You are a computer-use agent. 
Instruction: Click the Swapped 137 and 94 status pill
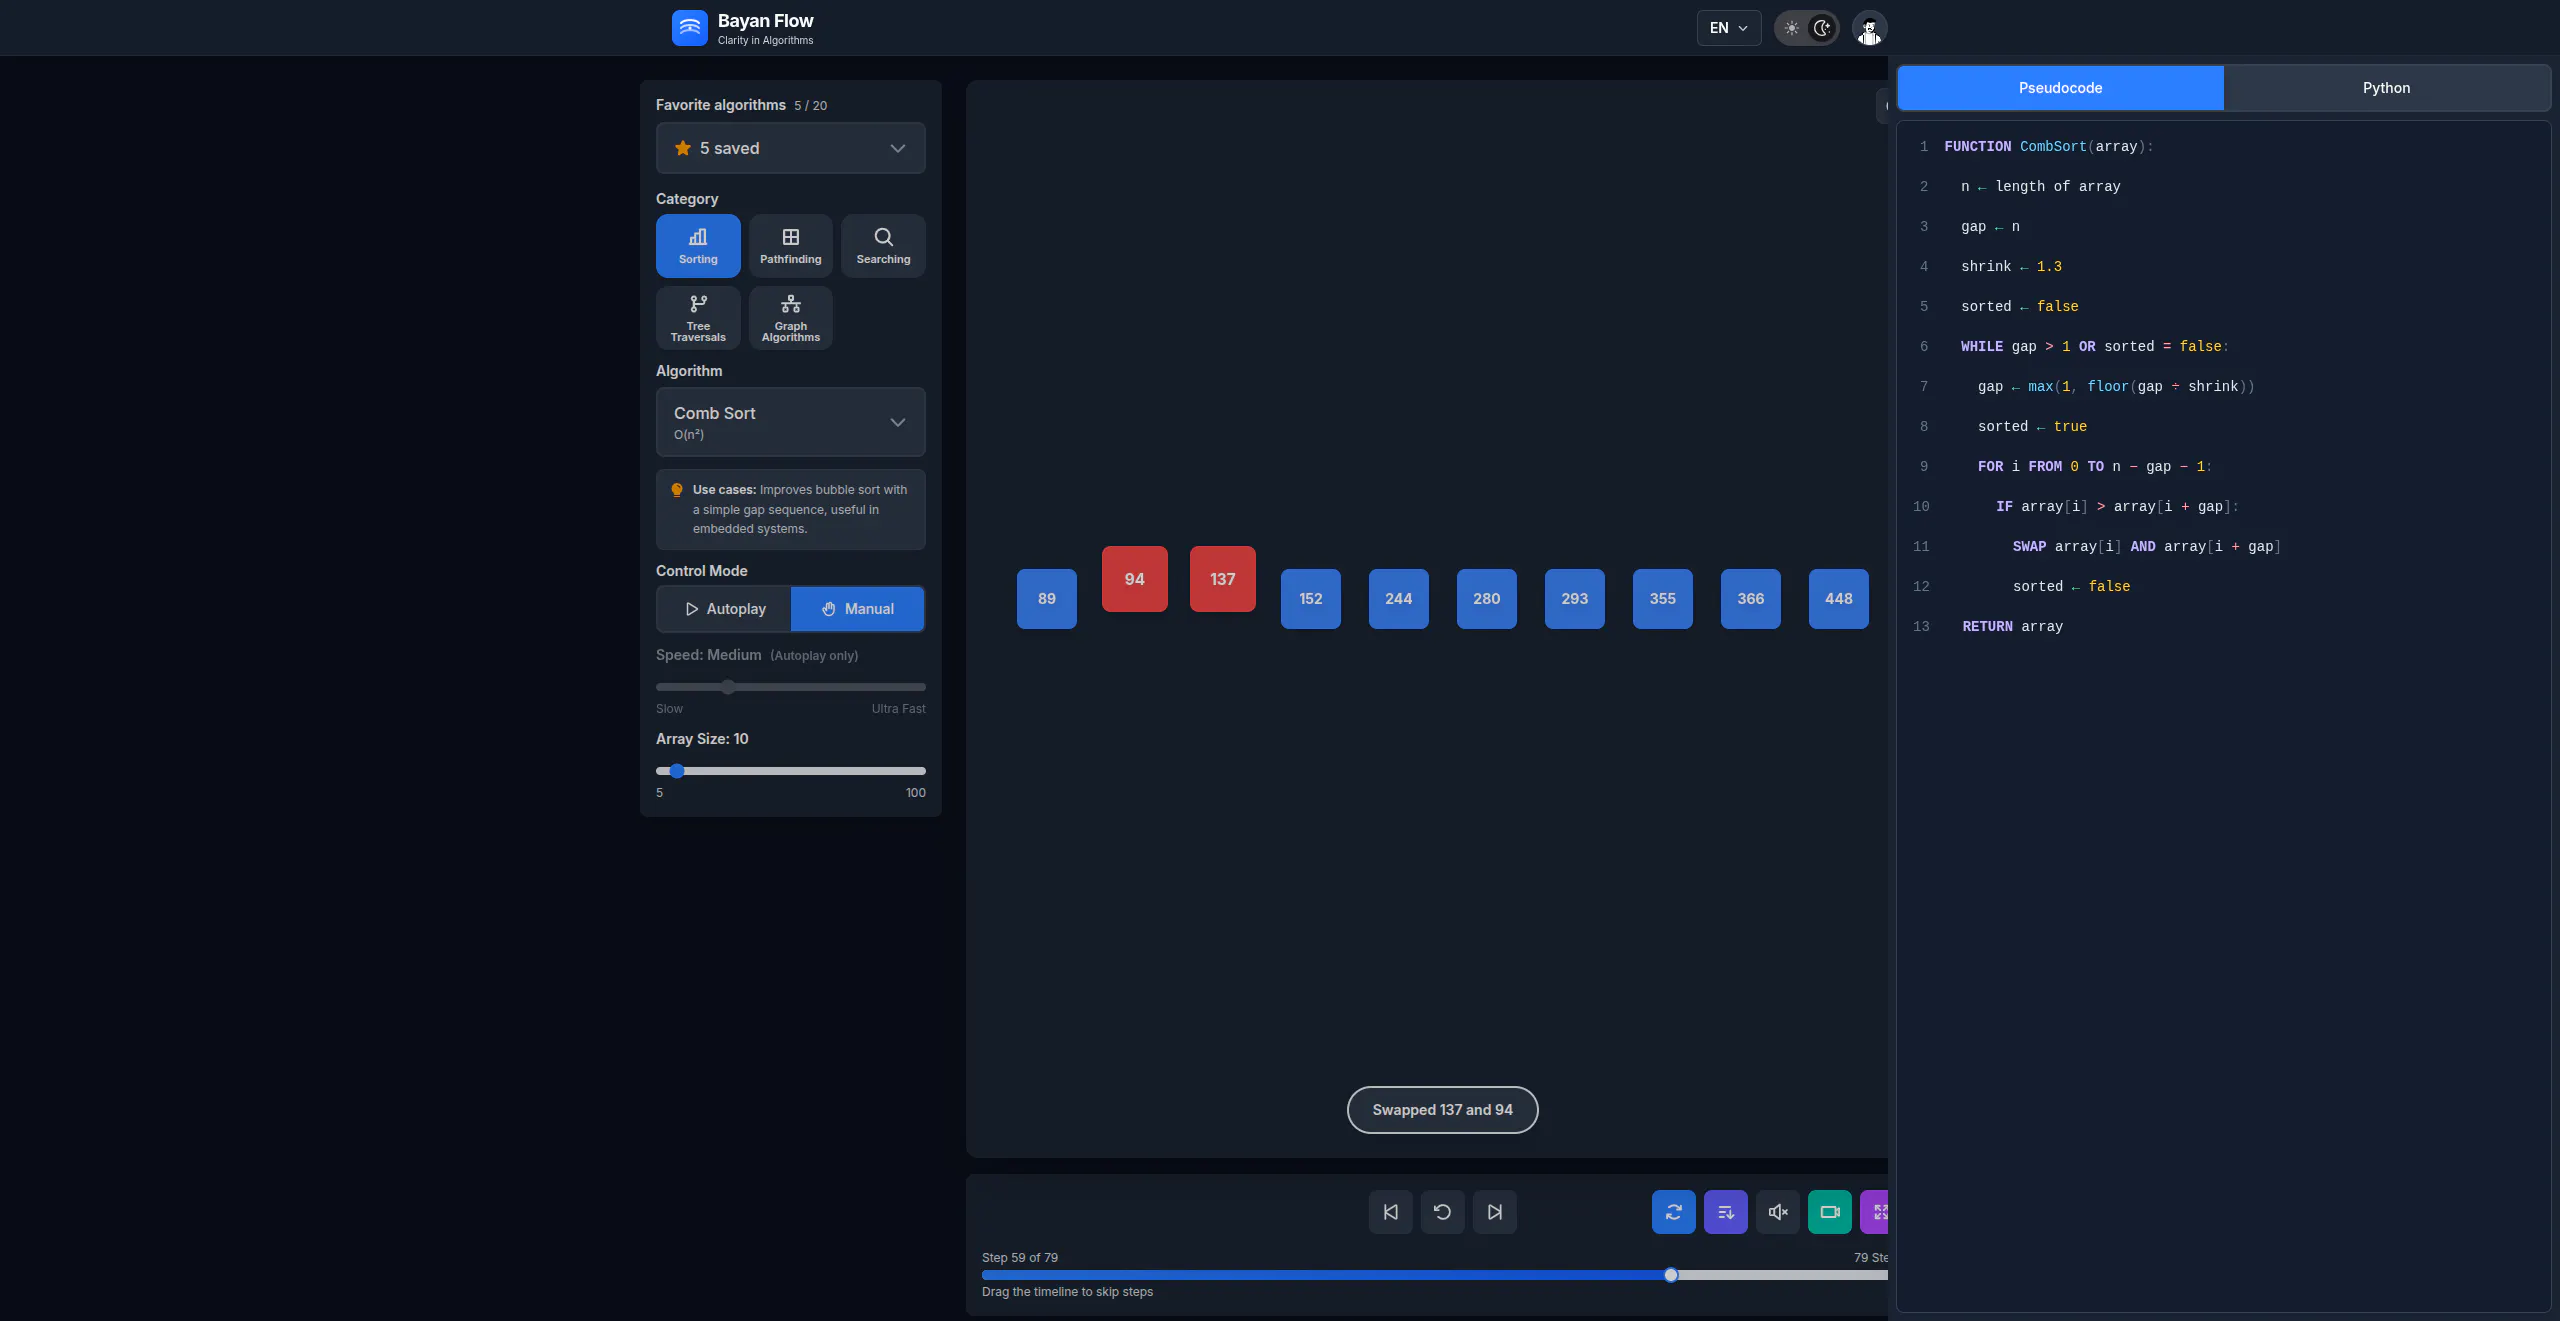[1442, 1110]
